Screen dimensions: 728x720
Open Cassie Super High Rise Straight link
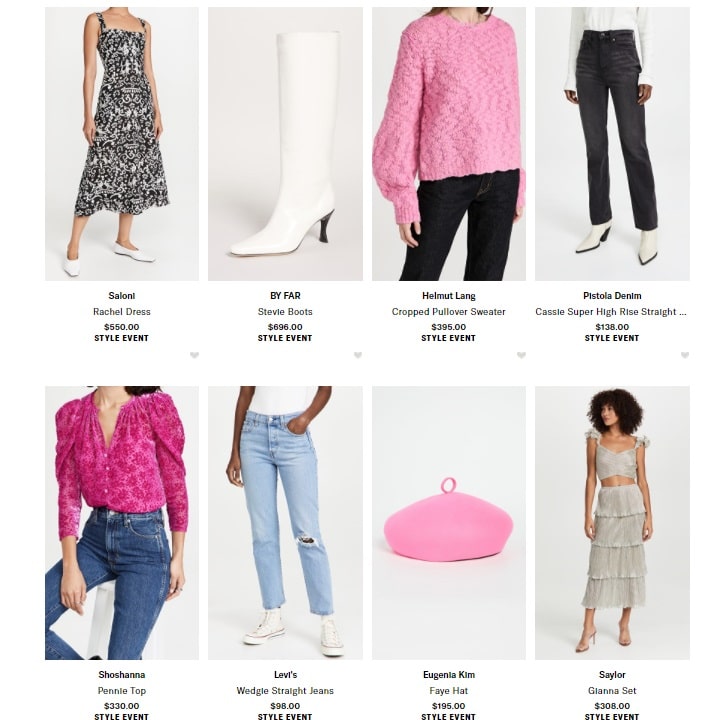point(611,312)
